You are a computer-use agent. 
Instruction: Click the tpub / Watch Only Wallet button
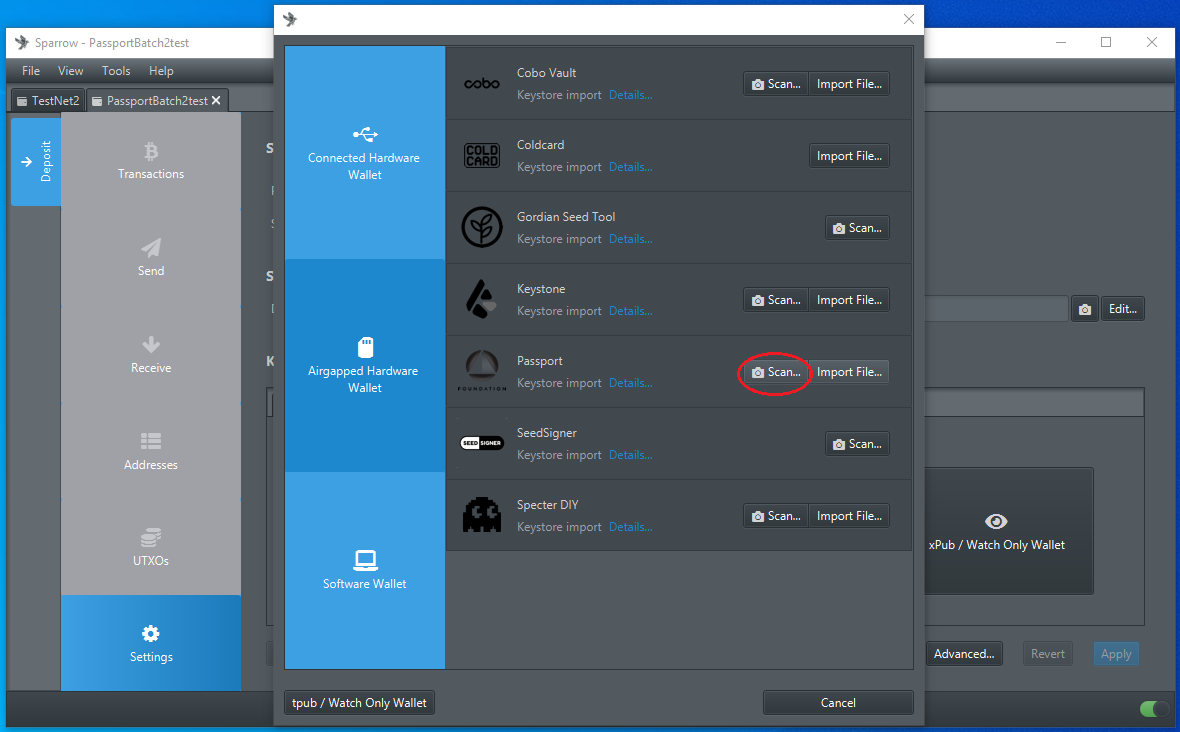click(x=360, y=703)
